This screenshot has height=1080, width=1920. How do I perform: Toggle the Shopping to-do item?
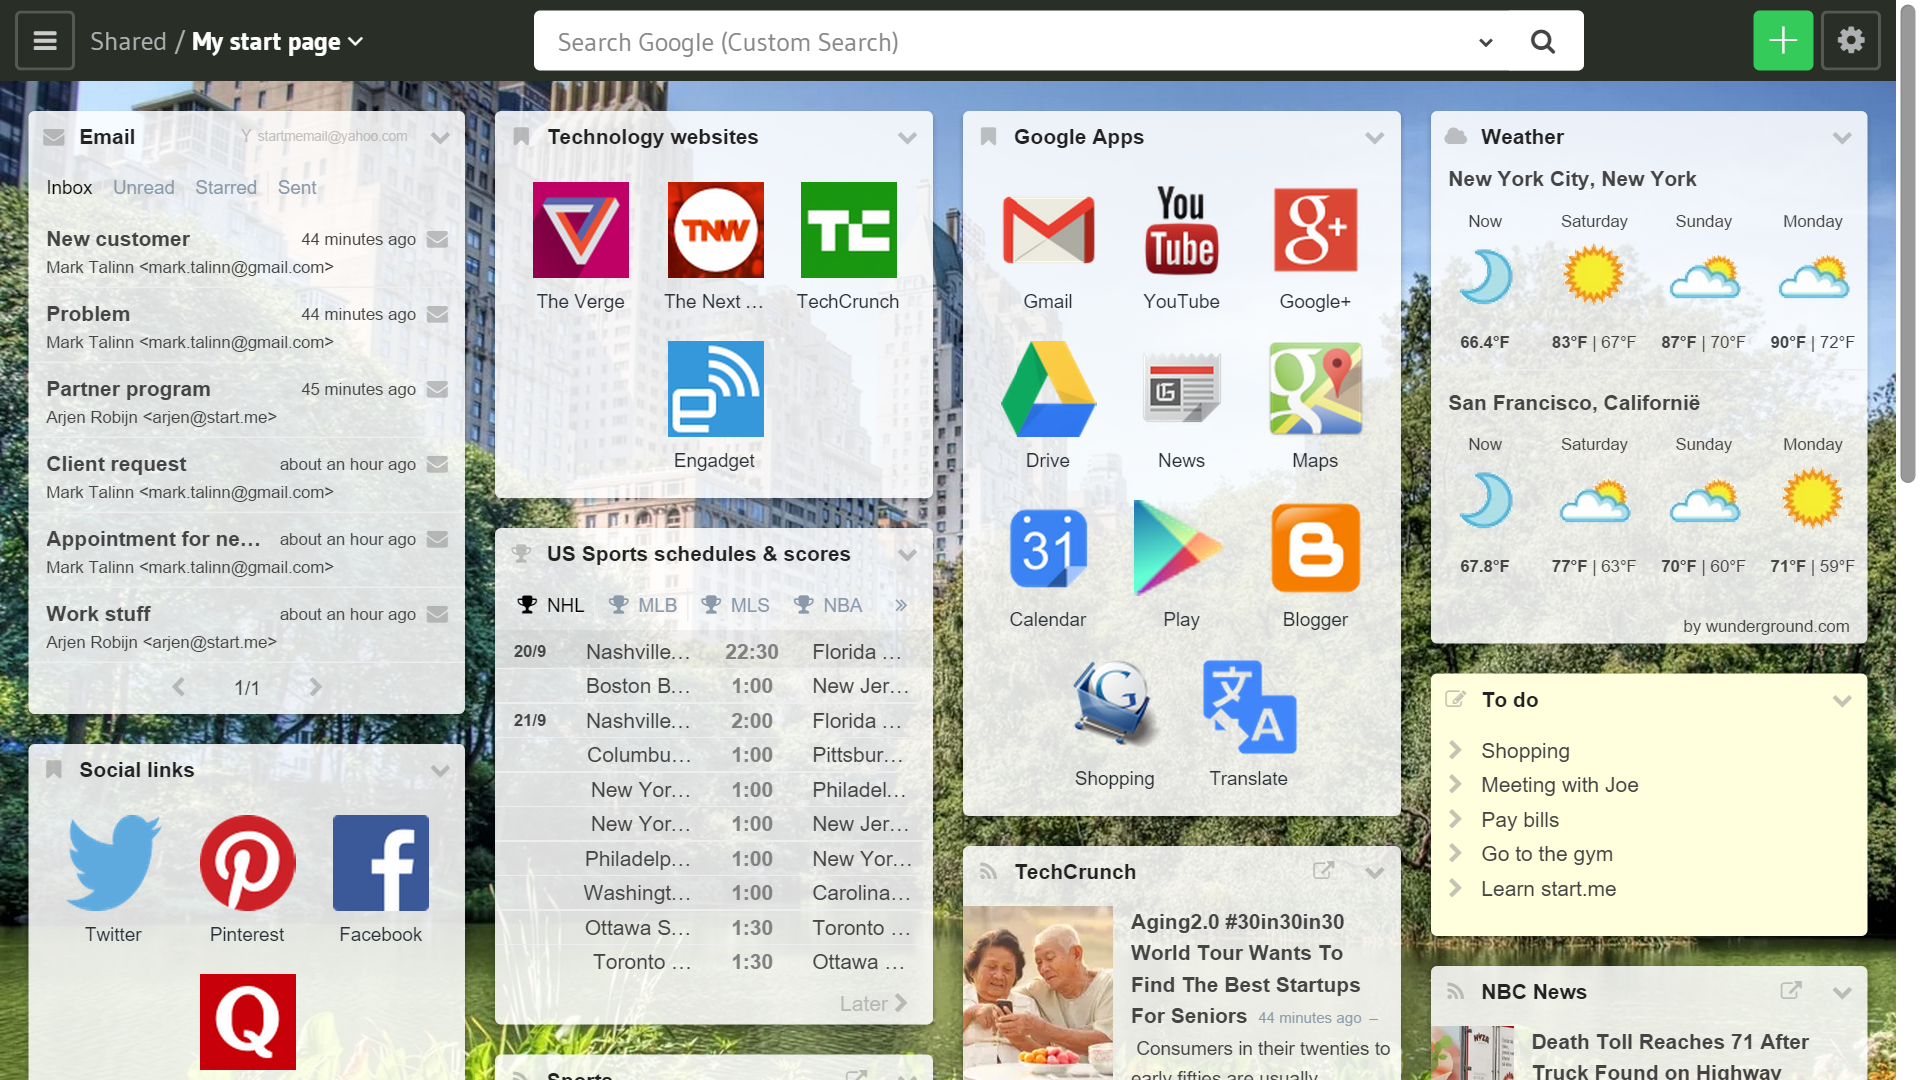coord(1524,751)
